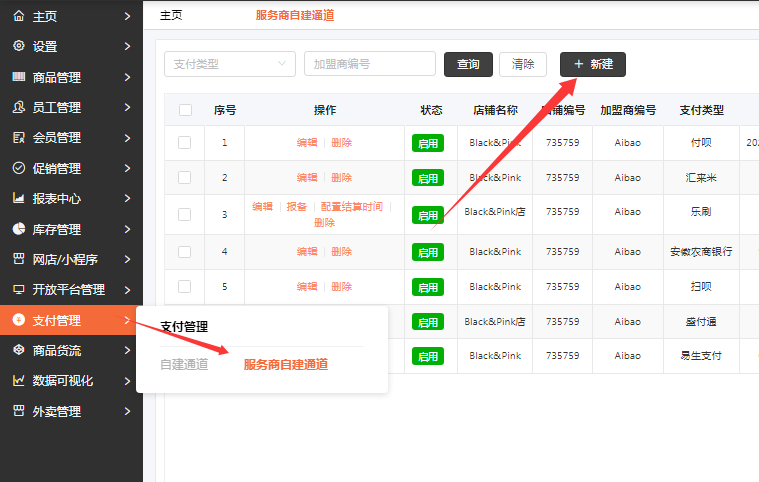The height and width of the screenshot is (482, 759).
Task: Switch to the 主页 tab
Action: coord(171,16)
